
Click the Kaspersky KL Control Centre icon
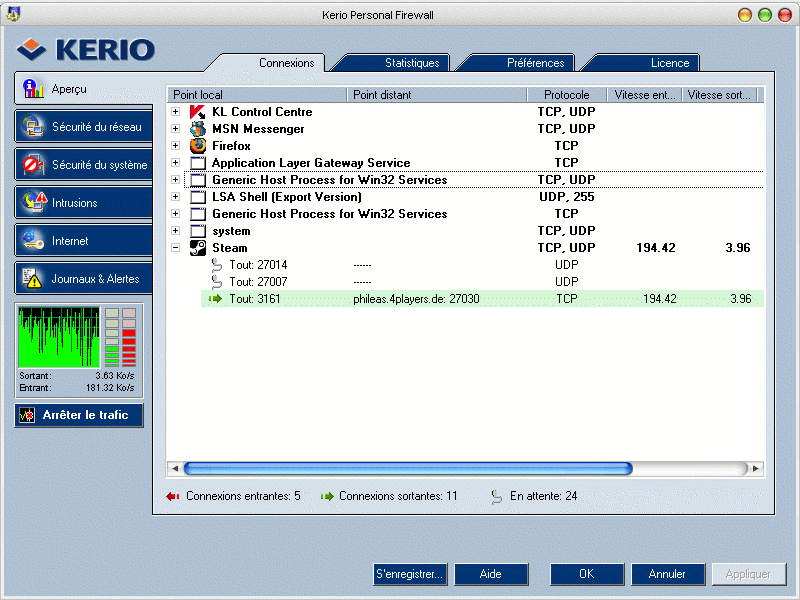[x=197, y=112]
